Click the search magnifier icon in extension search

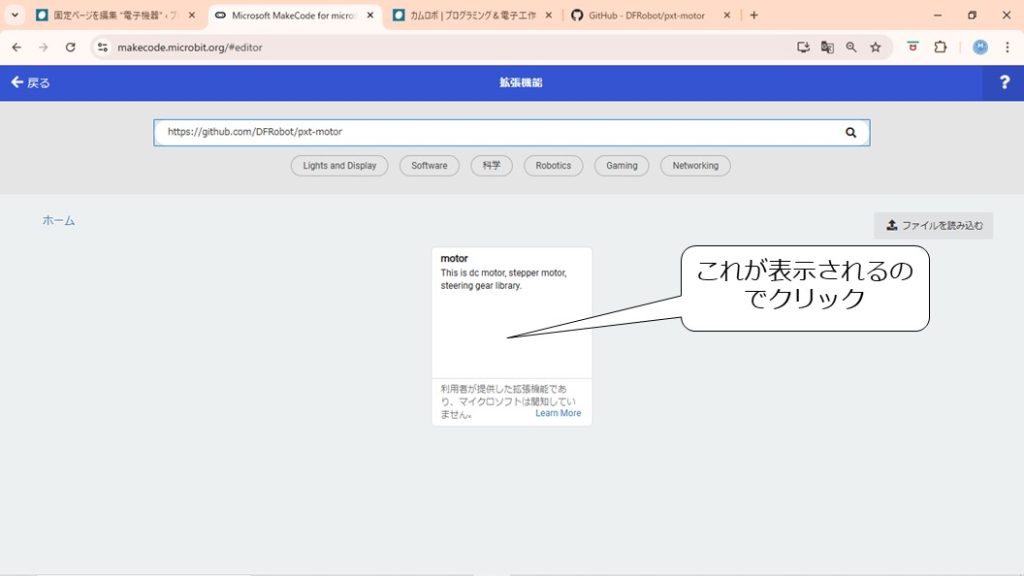(850, 132)
